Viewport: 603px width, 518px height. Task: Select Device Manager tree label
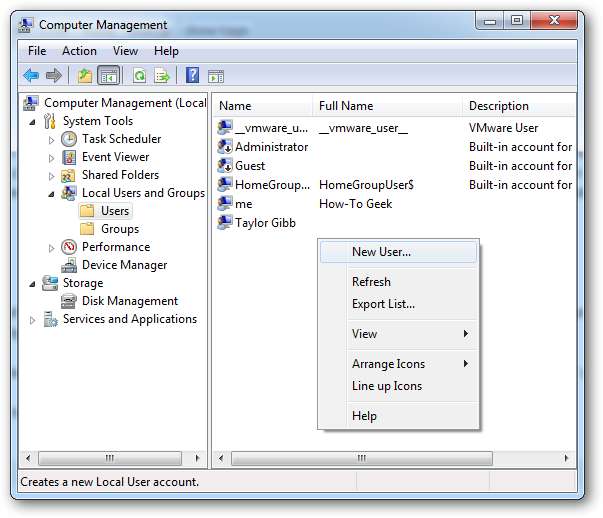[x=125, y=265]
